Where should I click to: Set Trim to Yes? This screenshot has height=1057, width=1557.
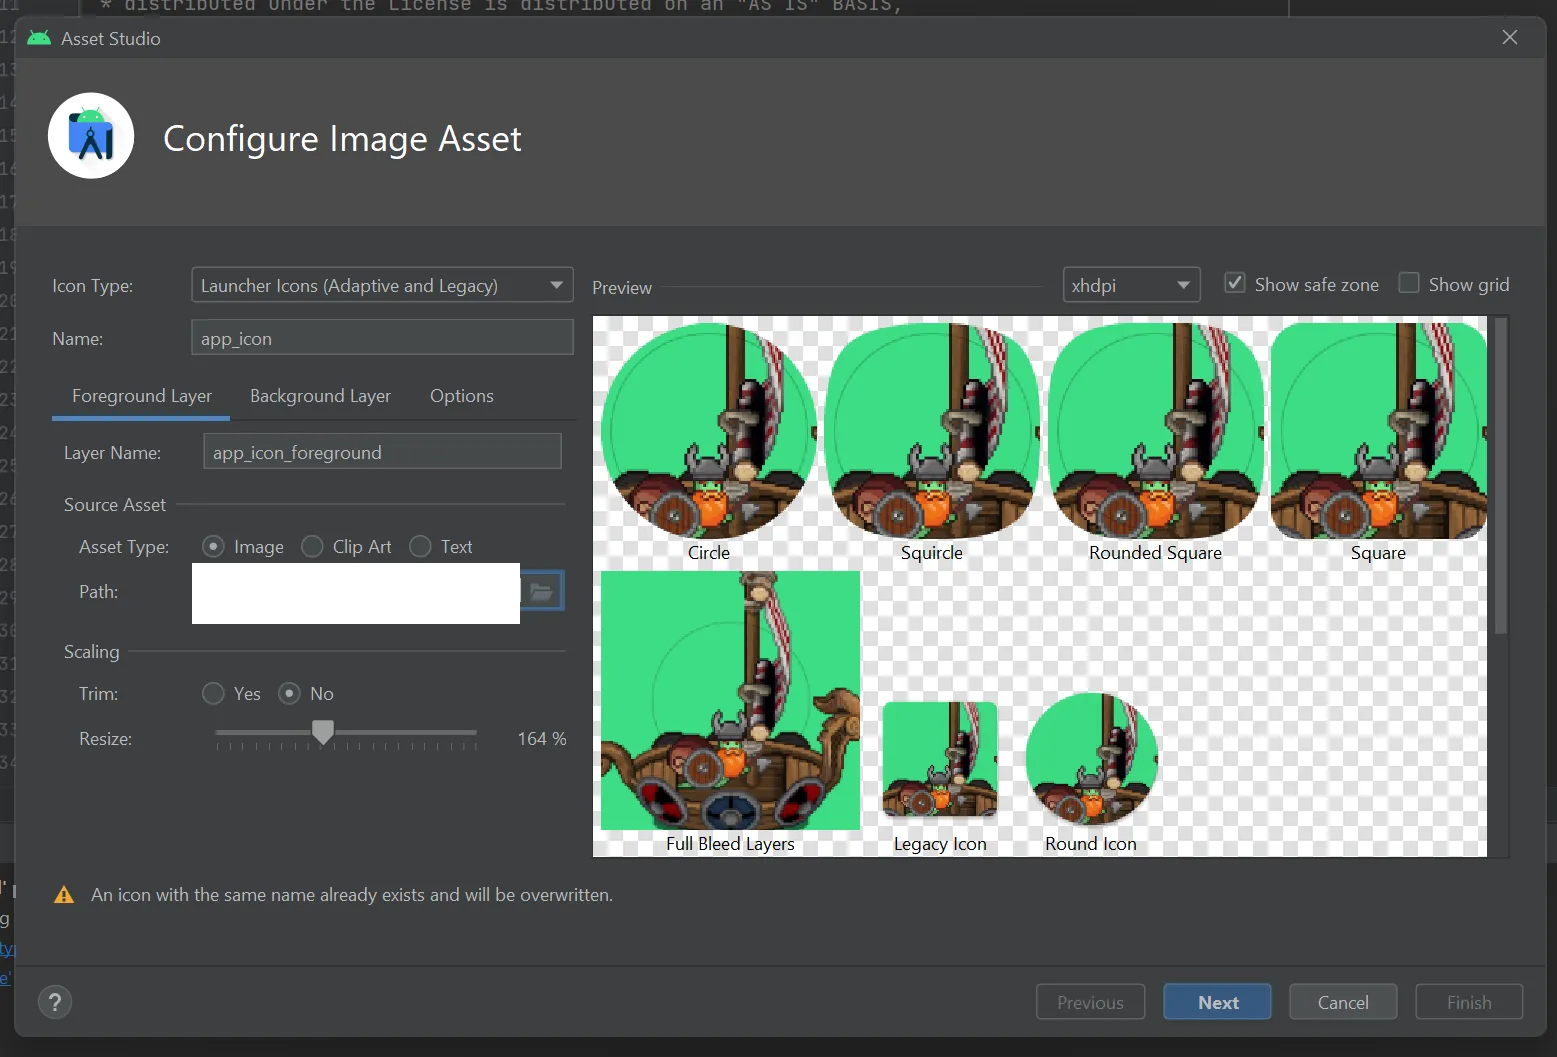tap(213, 693)
